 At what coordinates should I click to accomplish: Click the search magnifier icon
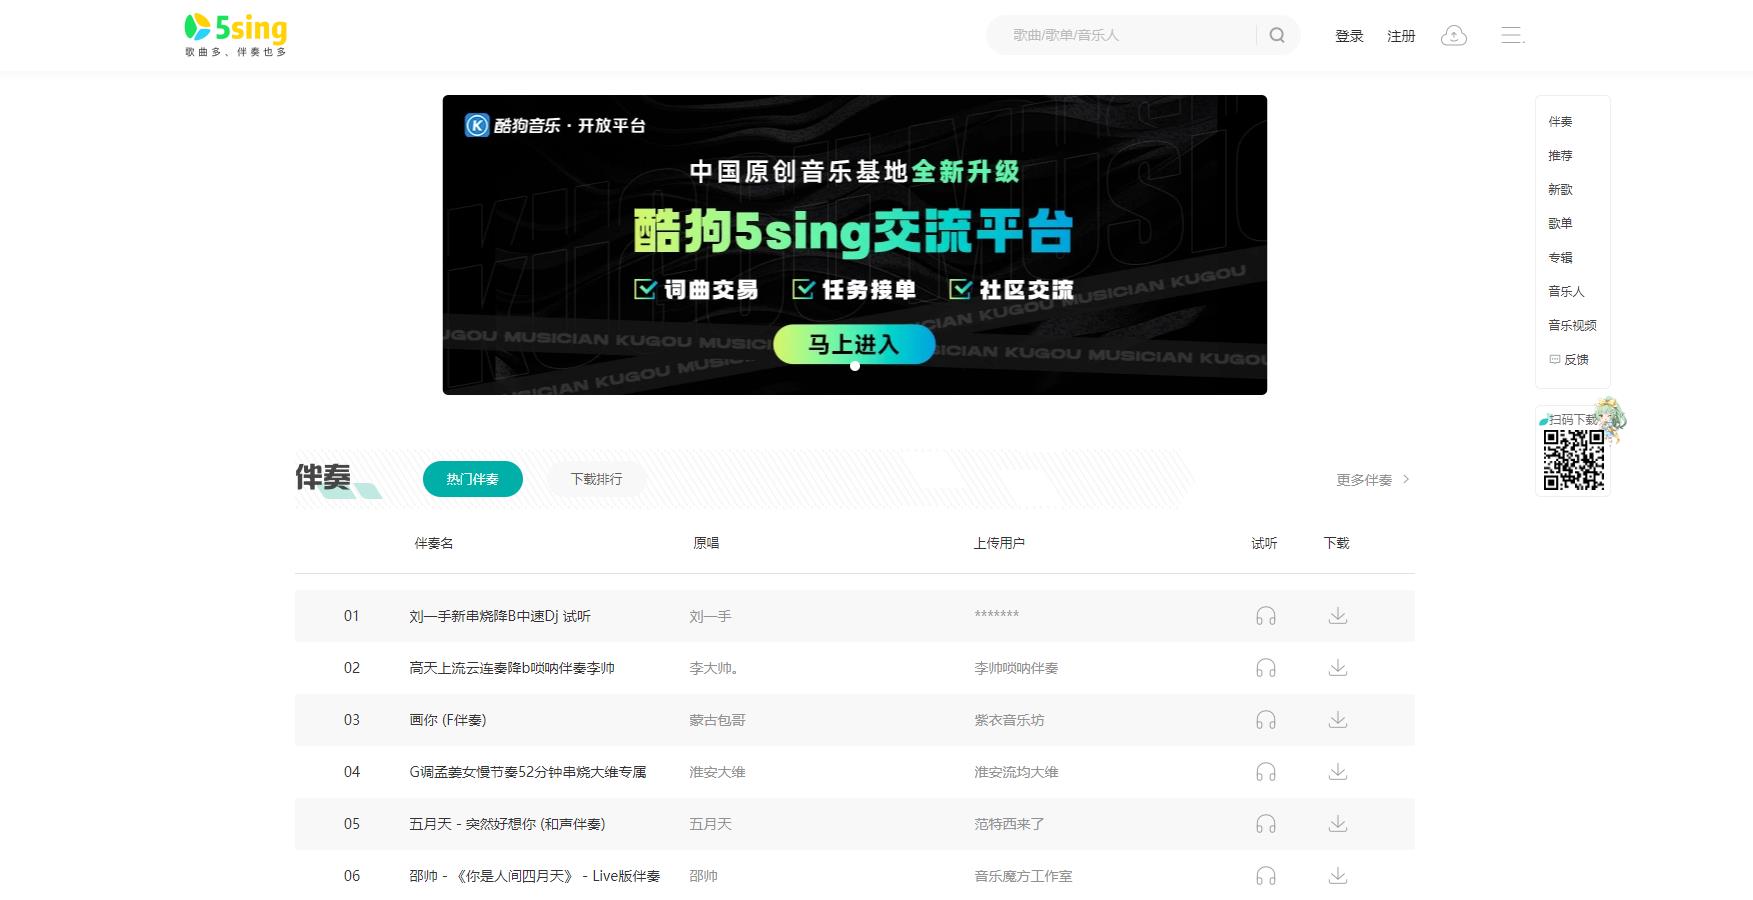[x=1277, y=35]
